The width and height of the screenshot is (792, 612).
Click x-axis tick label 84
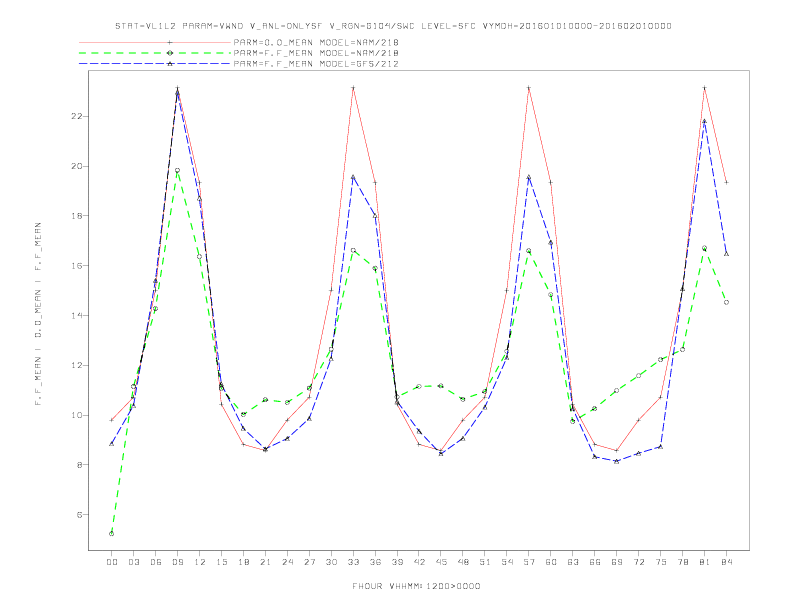[x=726, y=562]
